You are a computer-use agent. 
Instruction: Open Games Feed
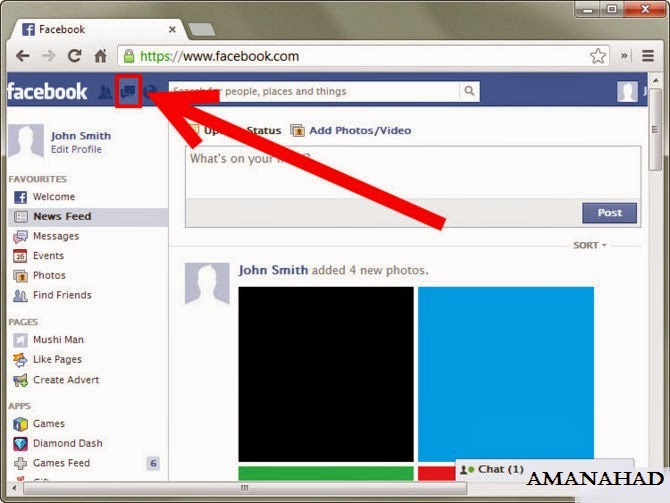tap(62, 463)
